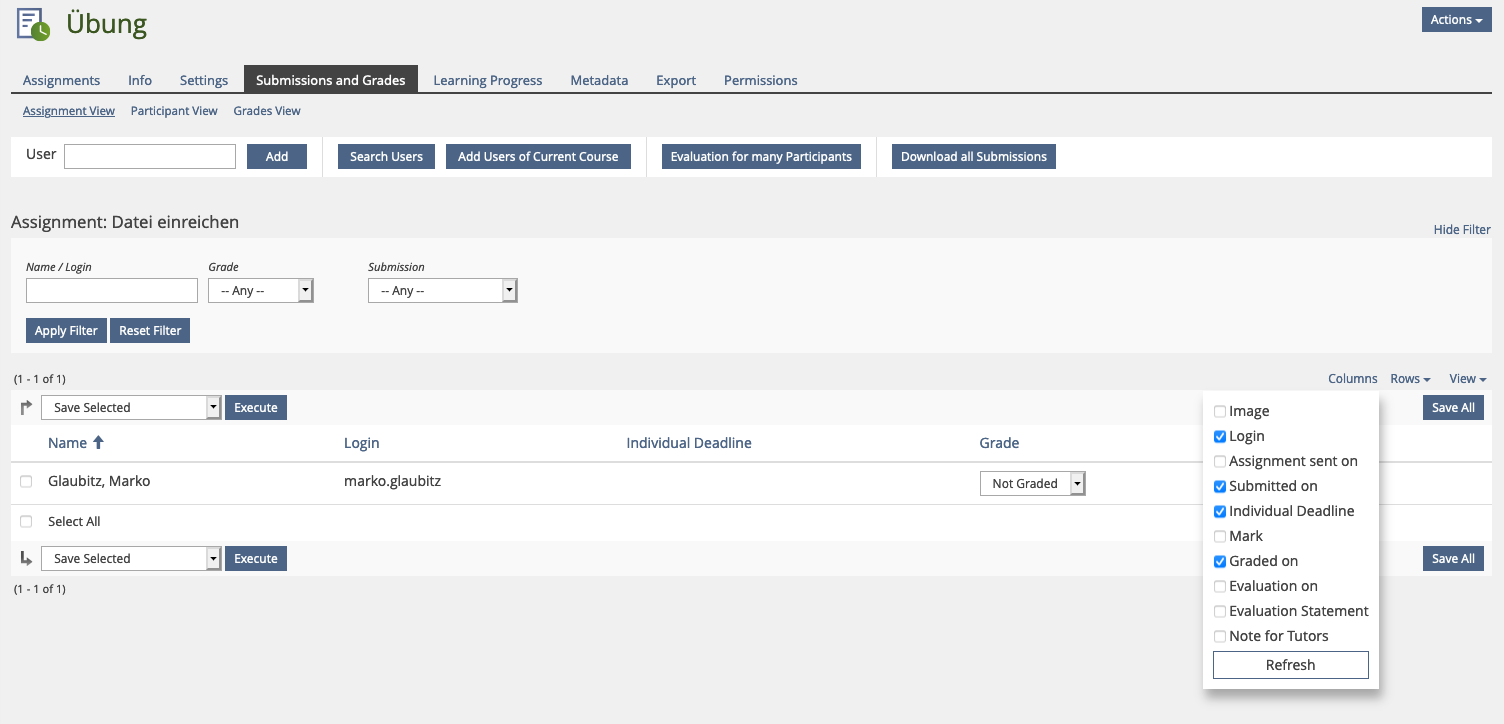The height and width of the screenshot is (724, 1504).
Task: Click the Übung exercise icon
Action: coord(33,24)
